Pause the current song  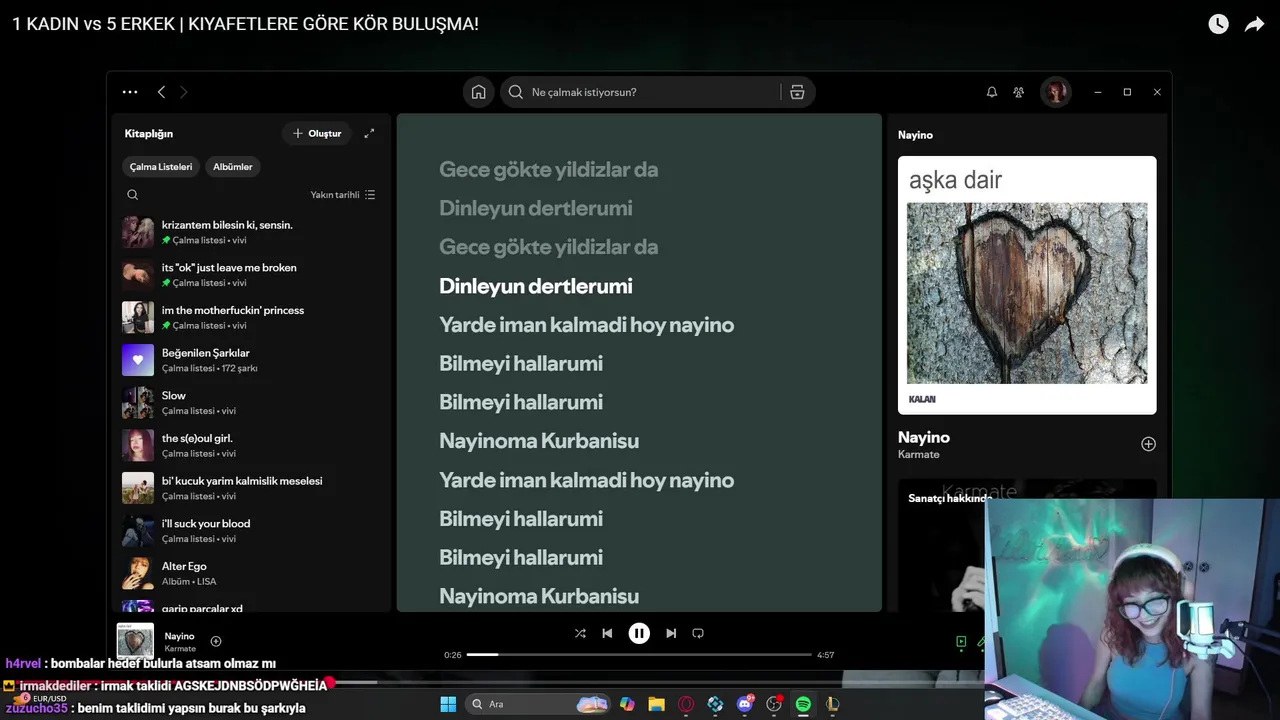click(639, 633)
